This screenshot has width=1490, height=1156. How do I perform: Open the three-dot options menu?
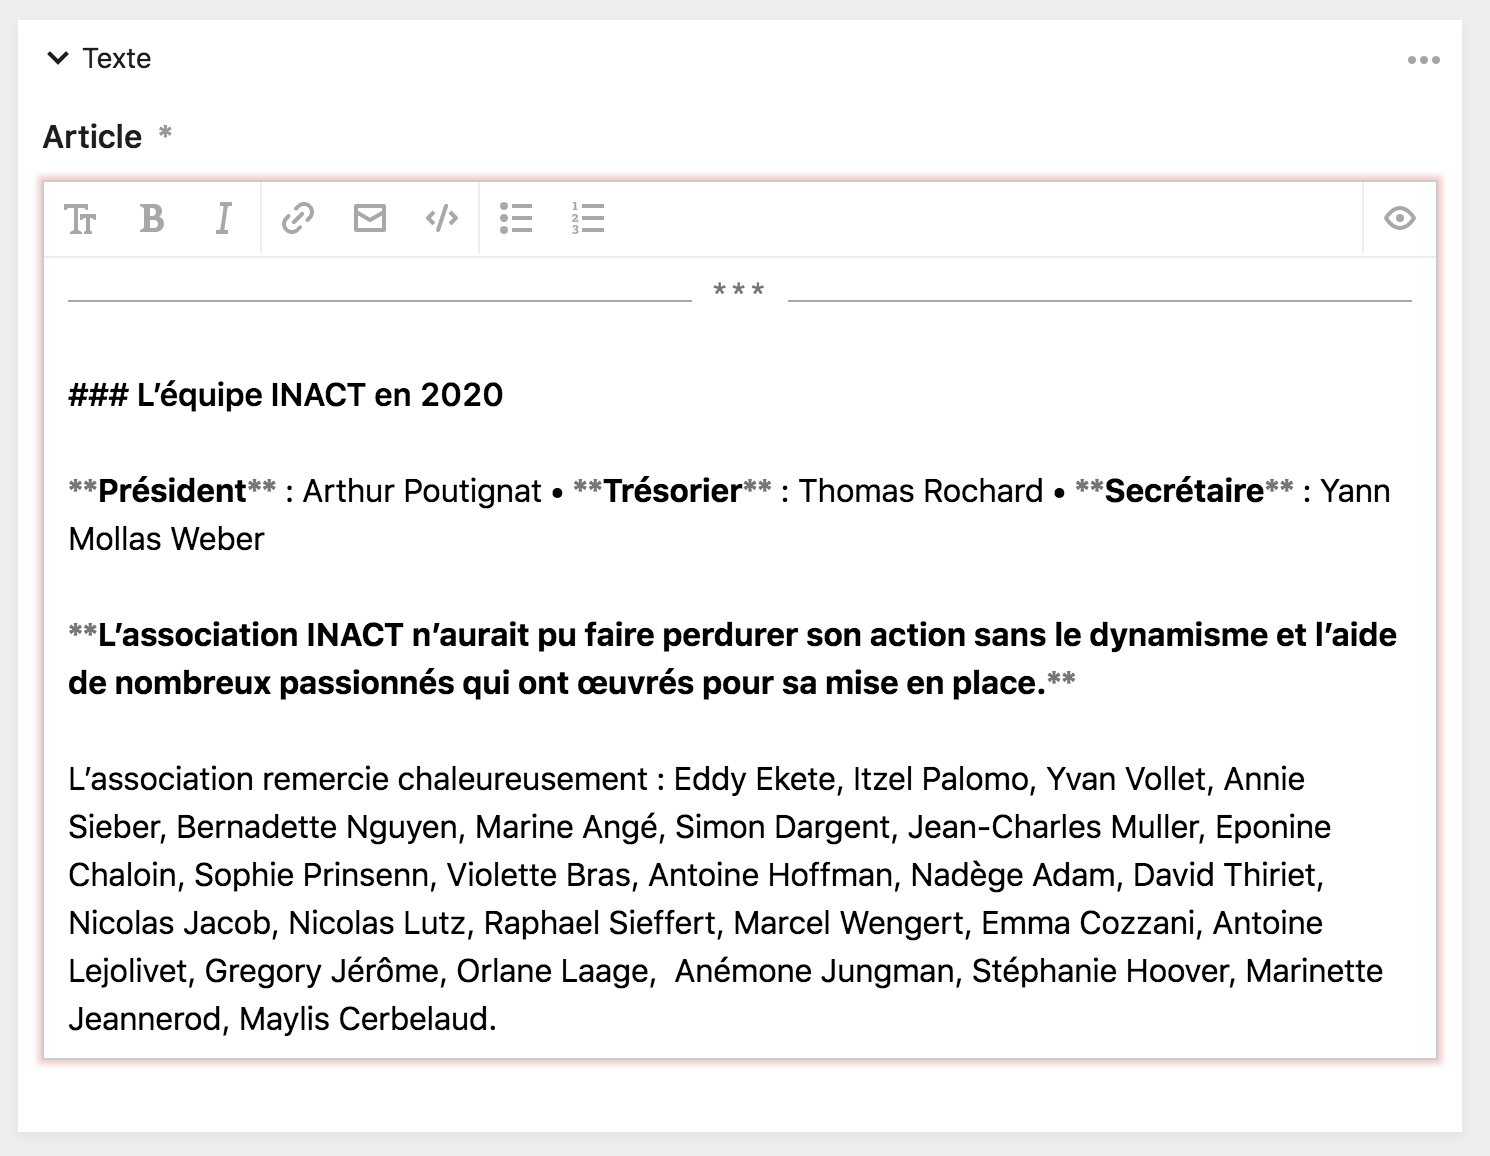coord(1424,60)
